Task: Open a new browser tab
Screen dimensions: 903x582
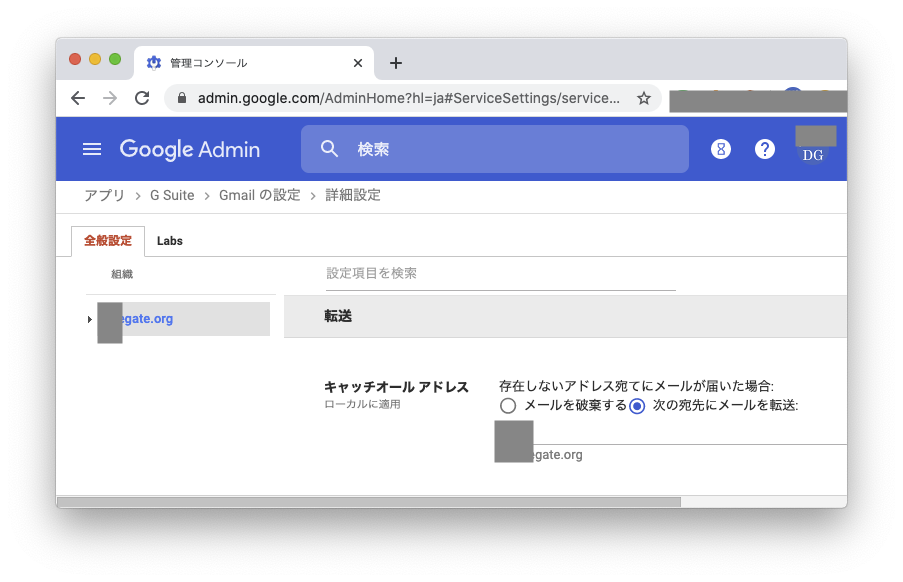Action: [x=396, y=63]
